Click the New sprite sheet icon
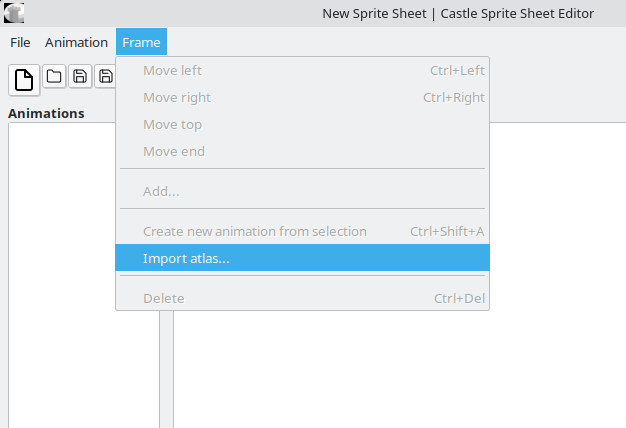 click(24, 79)
